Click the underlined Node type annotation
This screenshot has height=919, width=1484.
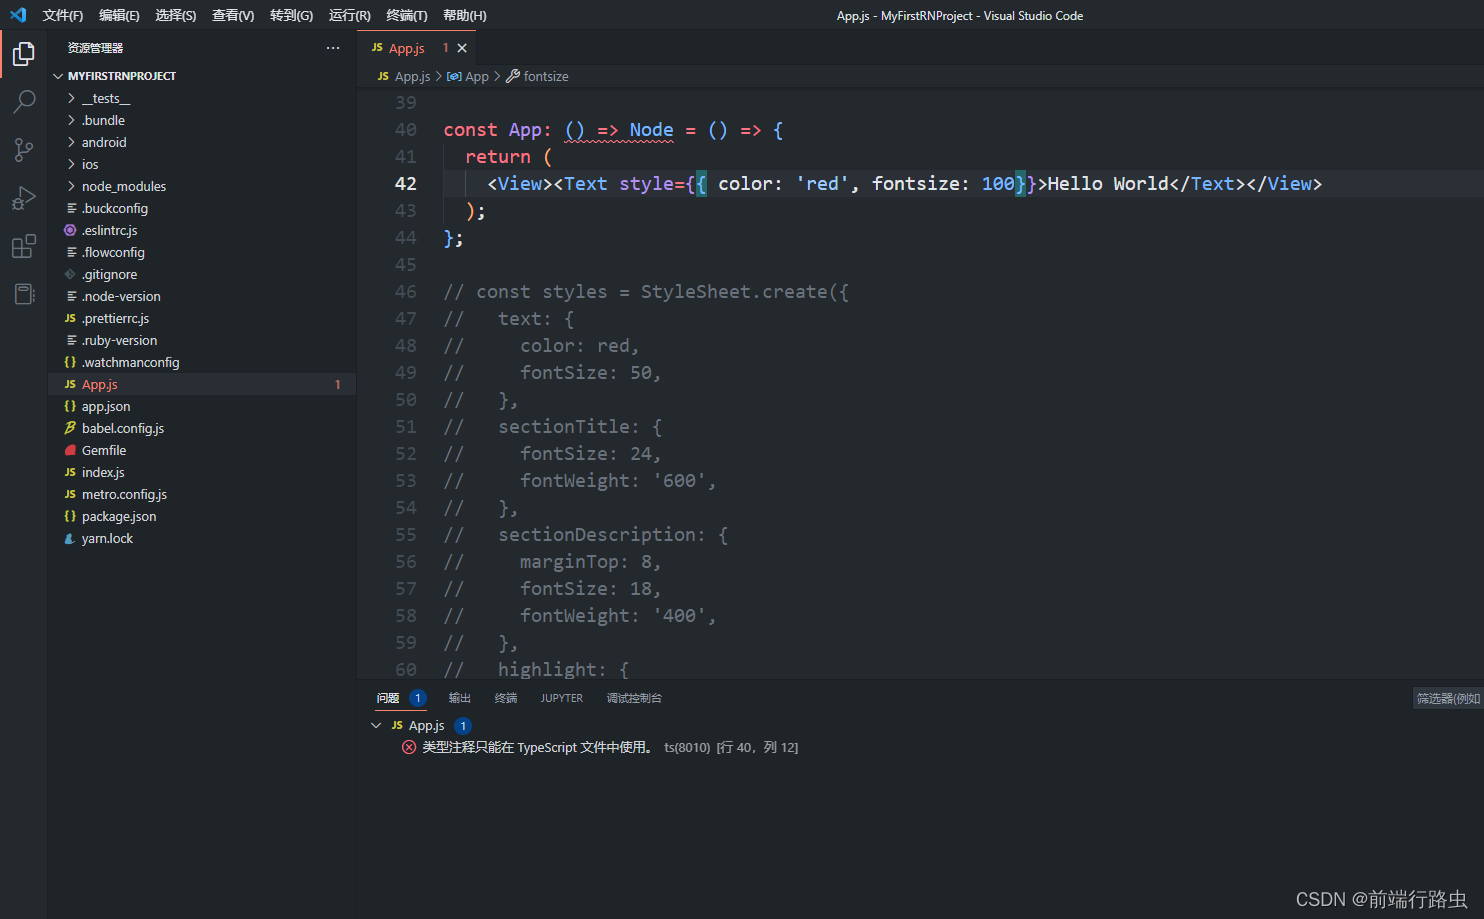(x=651, y=130)
